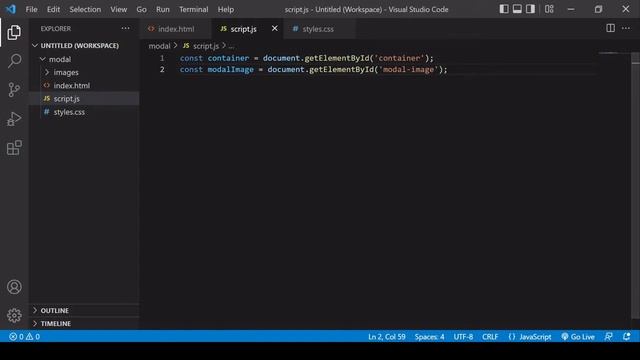Collapse the Untitled (Workspace) section
Screen dimensions: 640x360
tap(80, 46)
